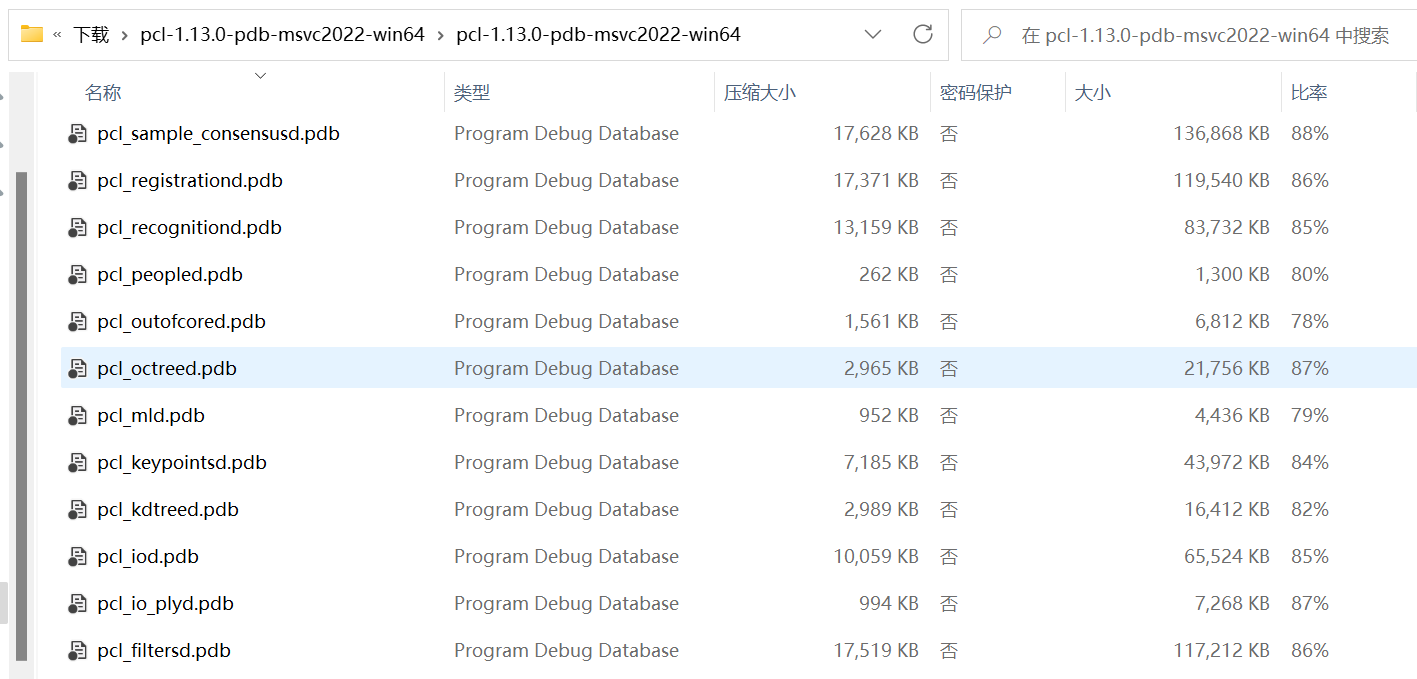Screen dimensions: 1417x679
Task: Click the 17,628 KB compressed size cell
Action: click(x=876, y=134)
